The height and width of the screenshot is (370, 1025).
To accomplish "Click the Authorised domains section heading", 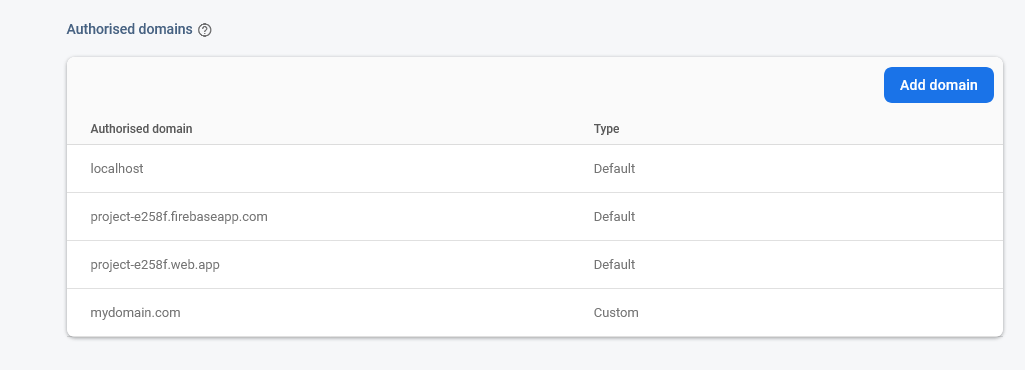I will (129, 29).
